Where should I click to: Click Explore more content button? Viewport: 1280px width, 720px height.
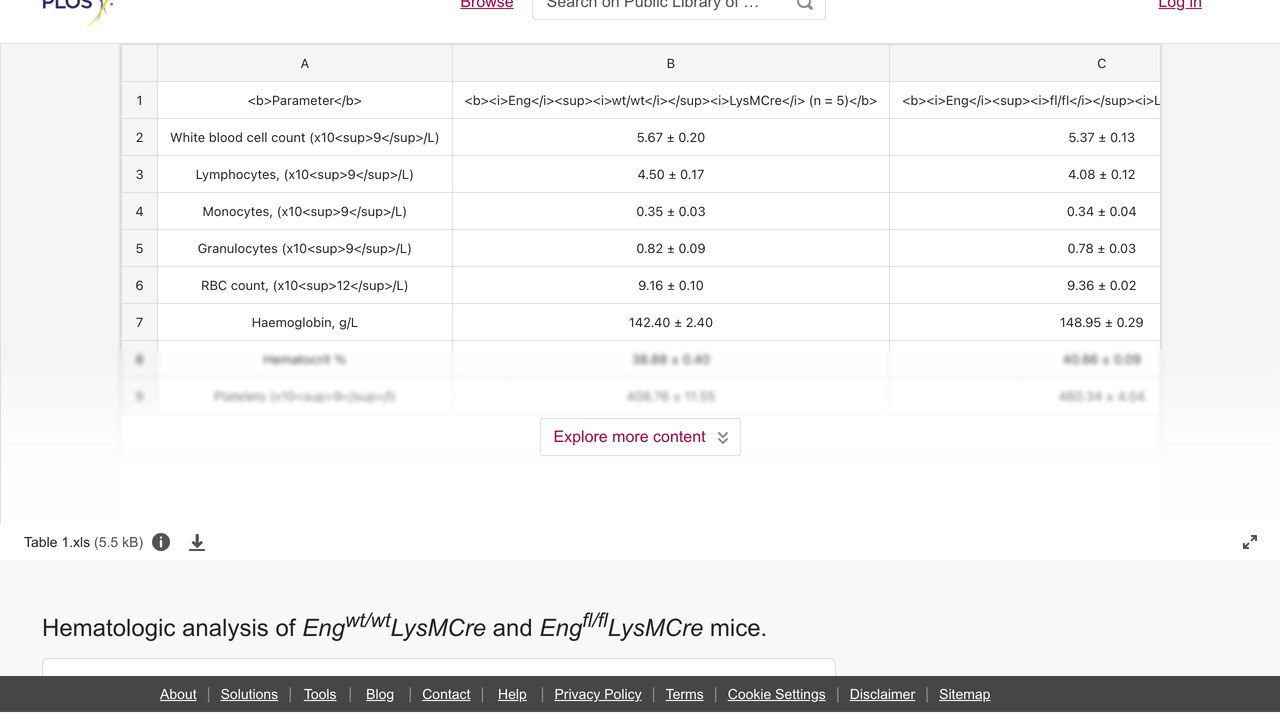coord(640,437)
